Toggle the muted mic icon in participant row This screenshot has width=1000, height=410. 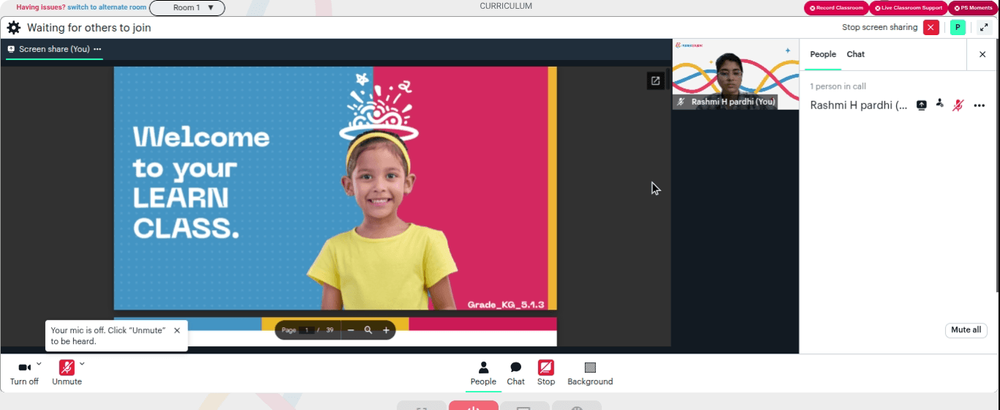pos(958,105)
